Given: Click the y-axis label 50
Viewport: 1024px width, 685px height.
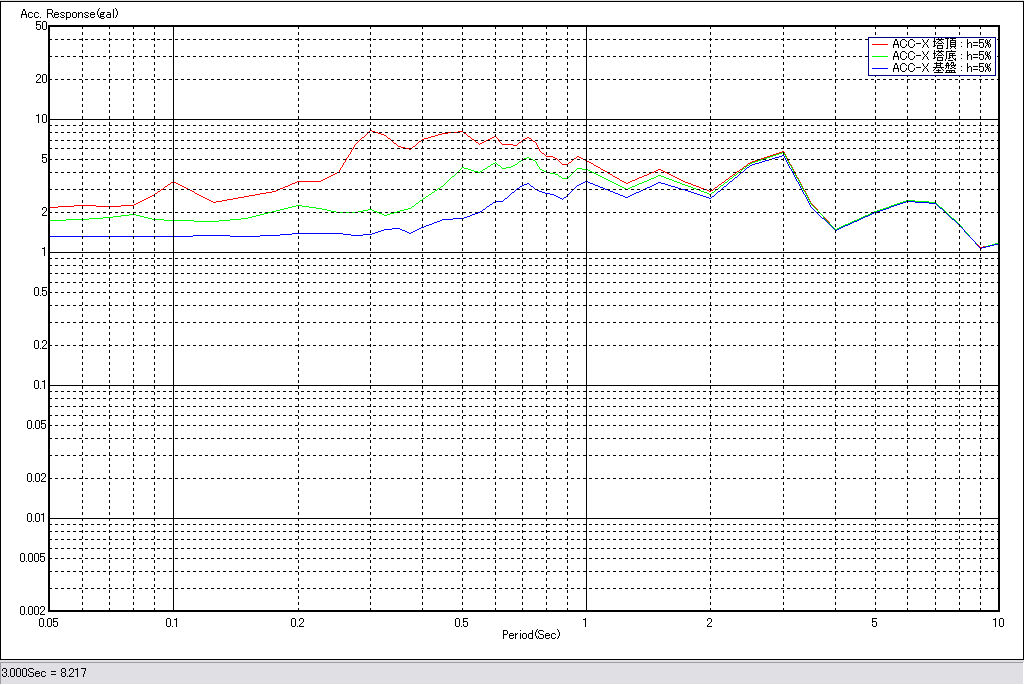Looking at the screenshot, I should pyautogui.click(x=41, y=26).
